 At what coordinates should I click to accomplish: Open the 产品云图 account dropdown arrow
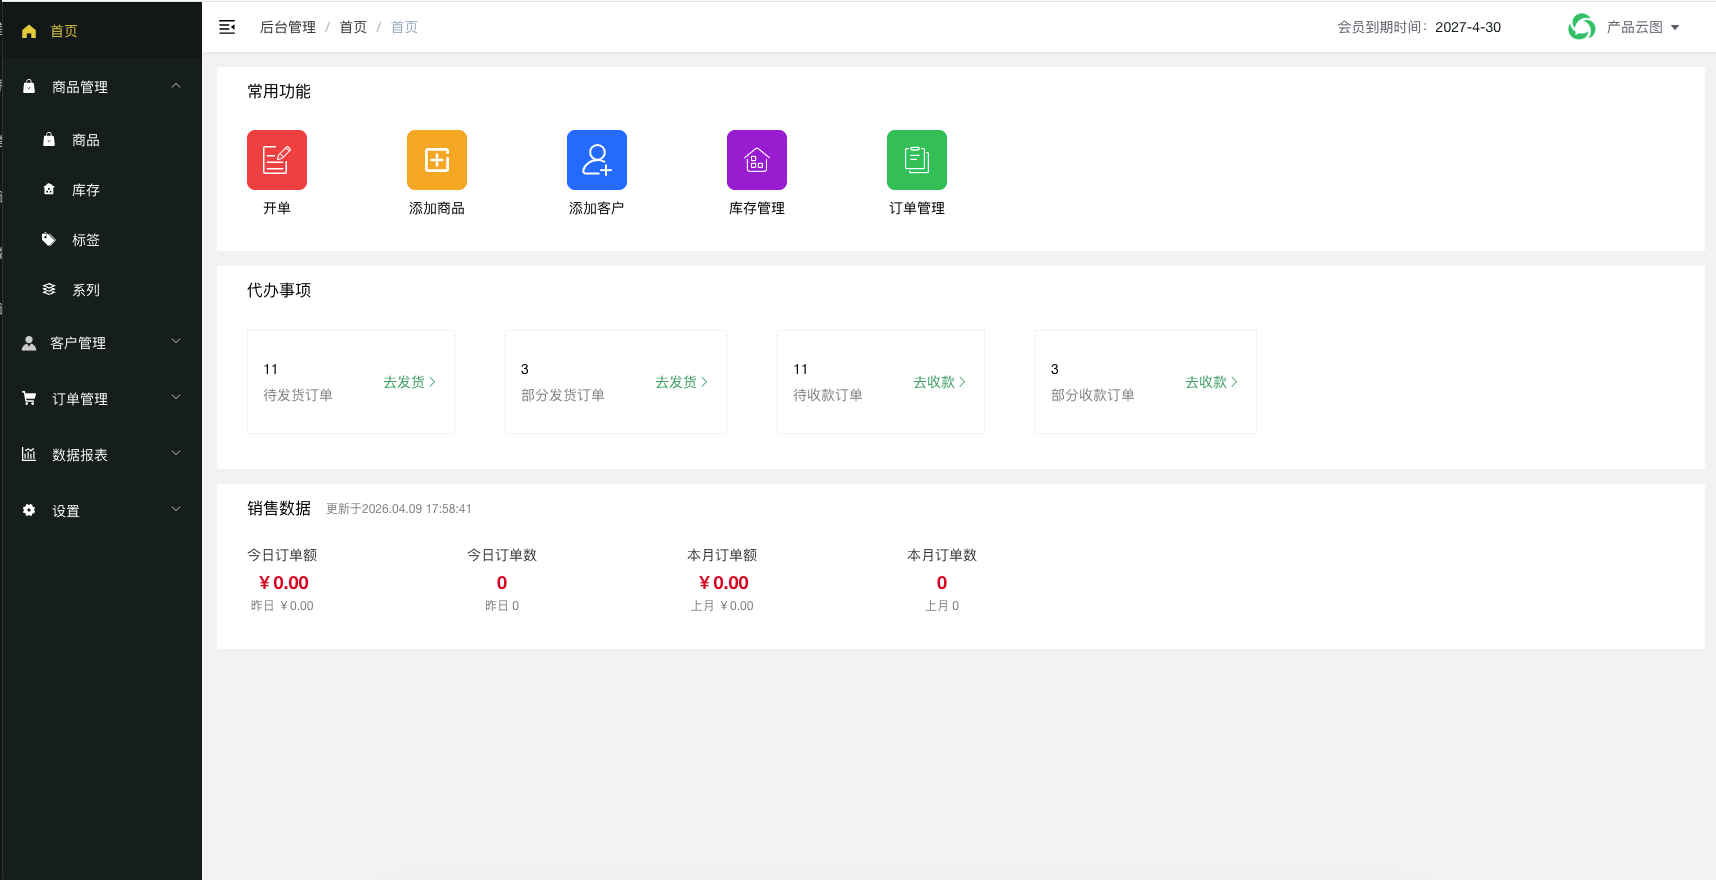pos(1675,28)
